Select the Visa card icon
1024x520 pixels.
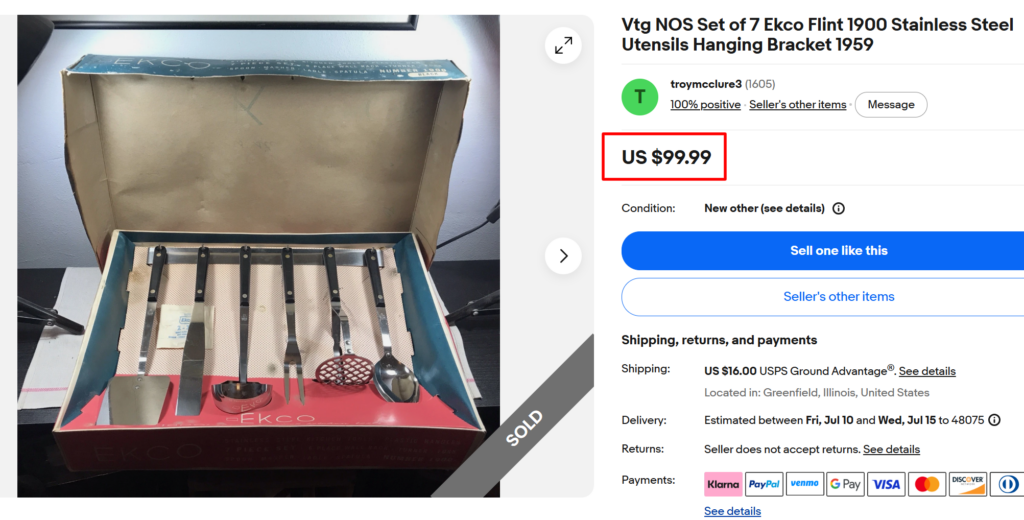pyautogui.click(x=886, y=484)
